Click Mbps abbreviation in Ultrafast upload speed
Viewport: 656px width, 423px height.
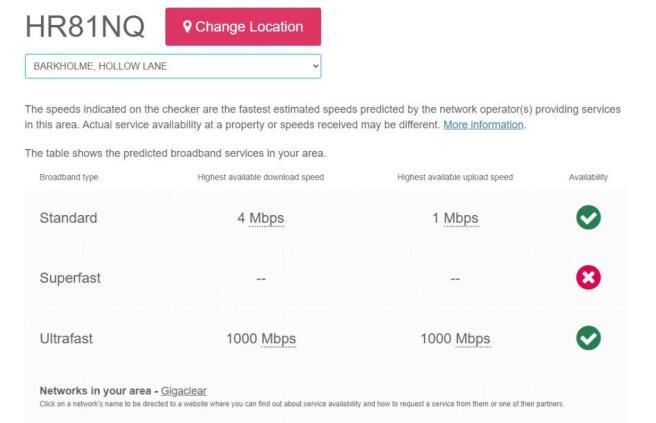point(472,339)
